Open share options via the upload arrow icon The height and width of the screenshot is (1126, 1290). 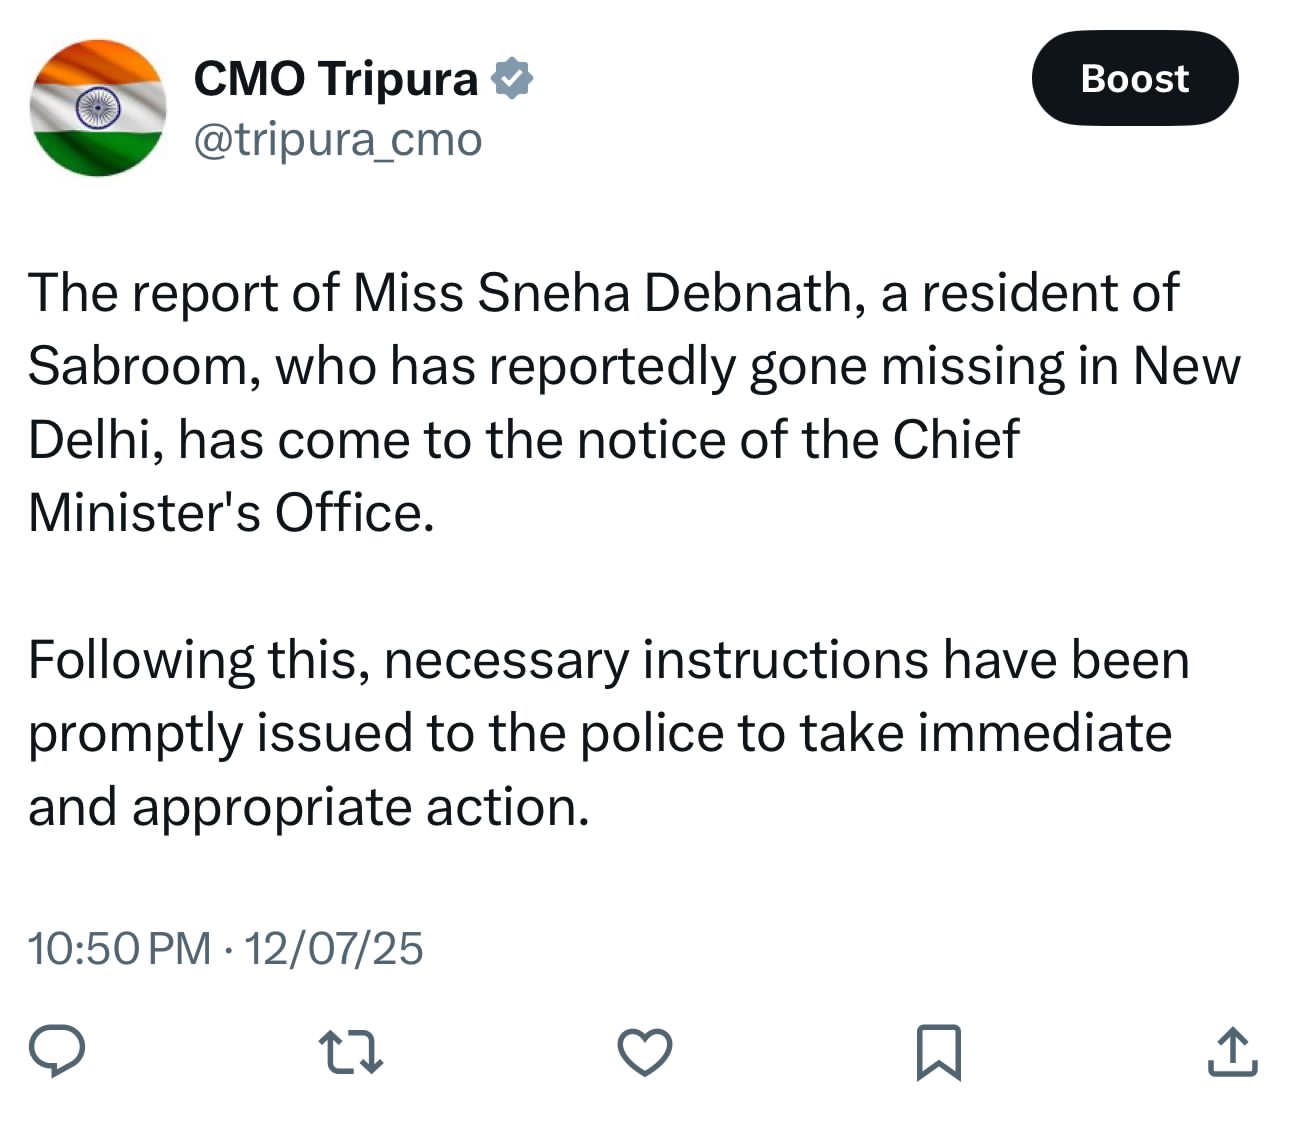pyautogui.click(x=1231, y=1052)
